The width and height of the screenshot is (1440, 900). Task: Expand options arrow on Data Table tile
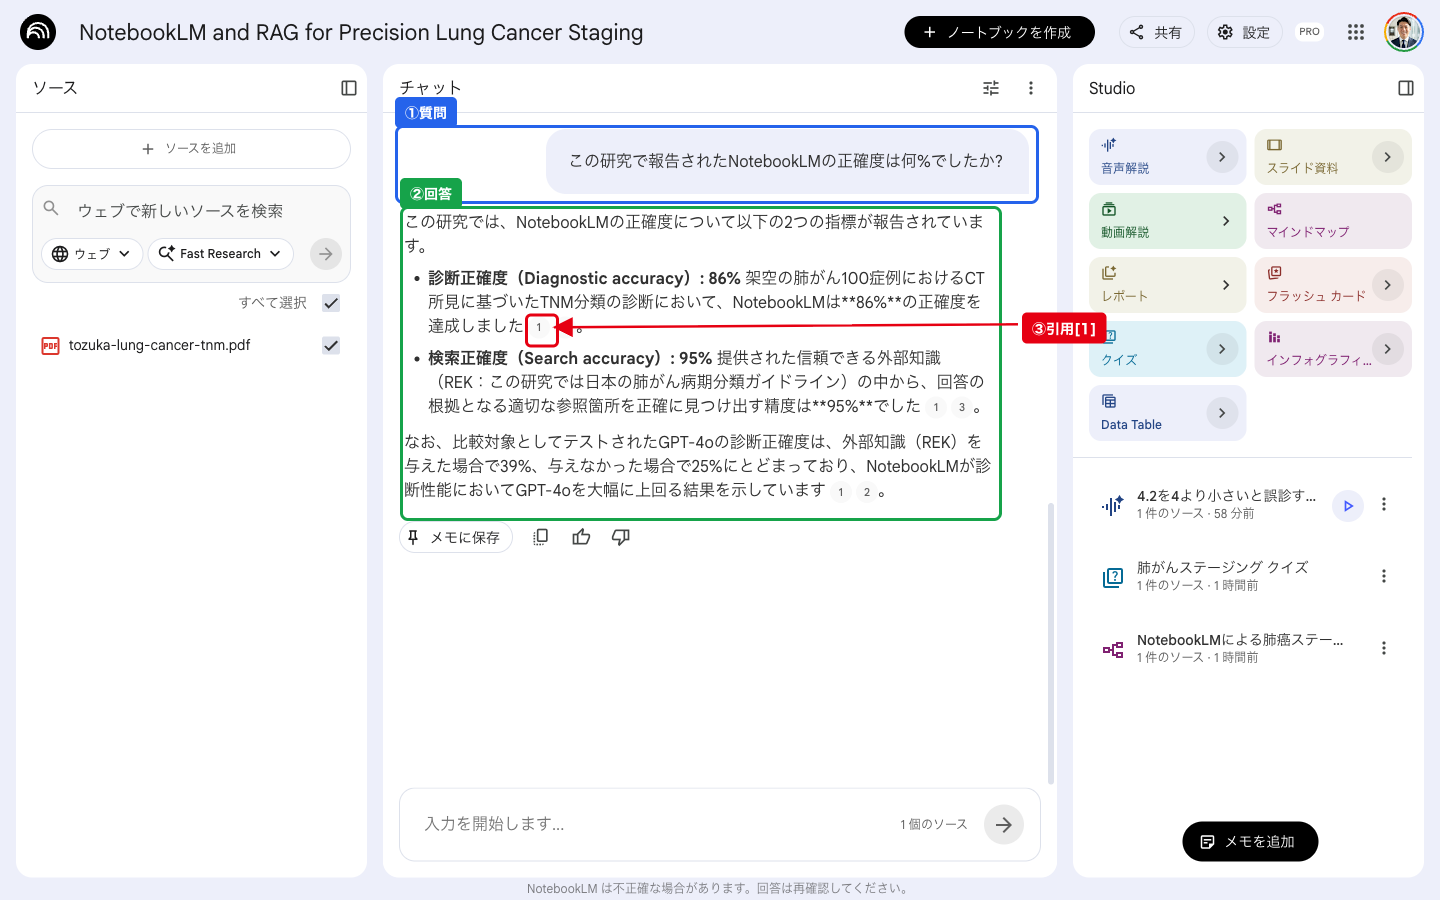click(x=1222, y=413)
